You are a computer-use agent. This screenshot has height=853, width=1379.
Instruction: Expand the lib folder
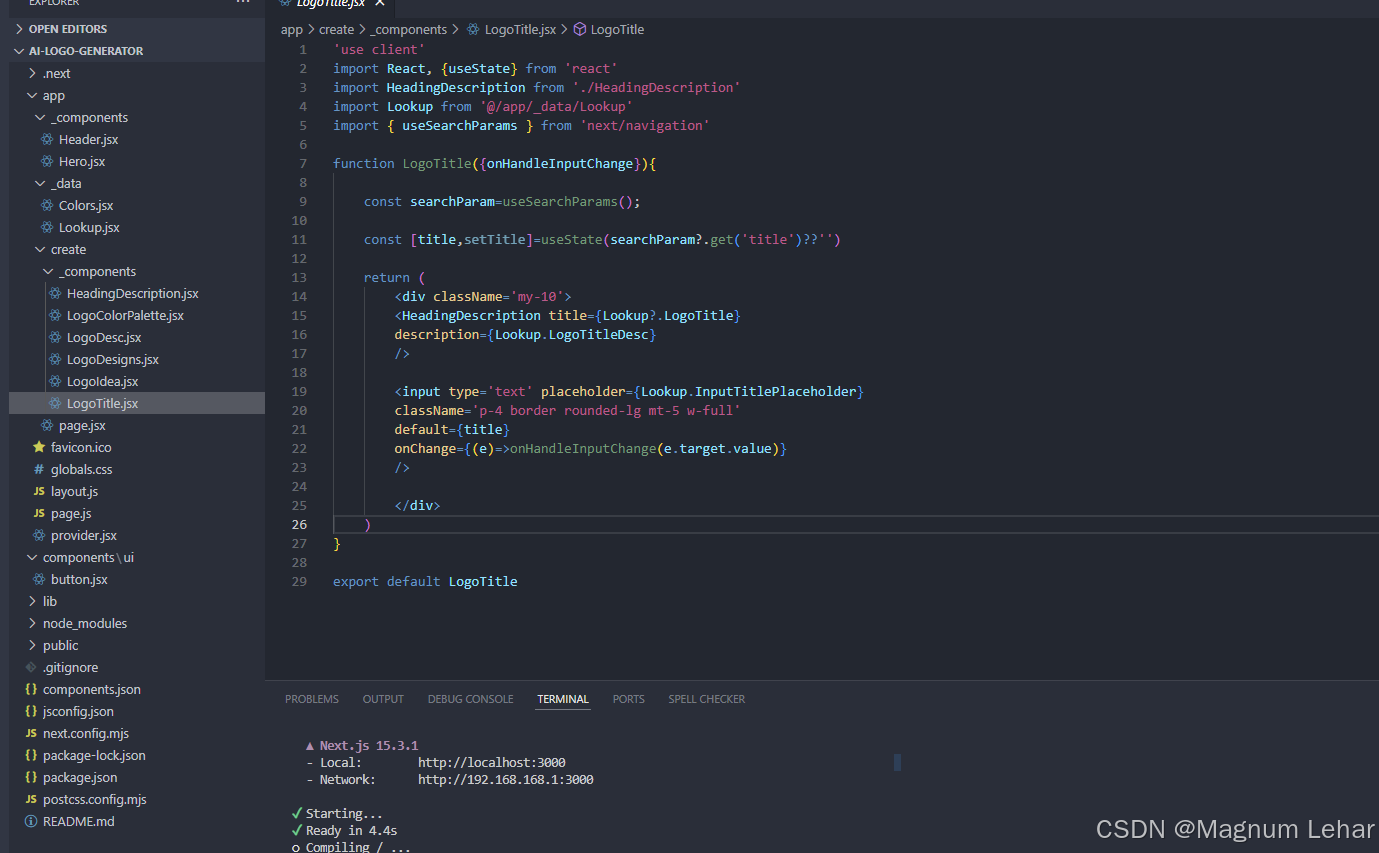pyautogui.click(x=33, y=601)
